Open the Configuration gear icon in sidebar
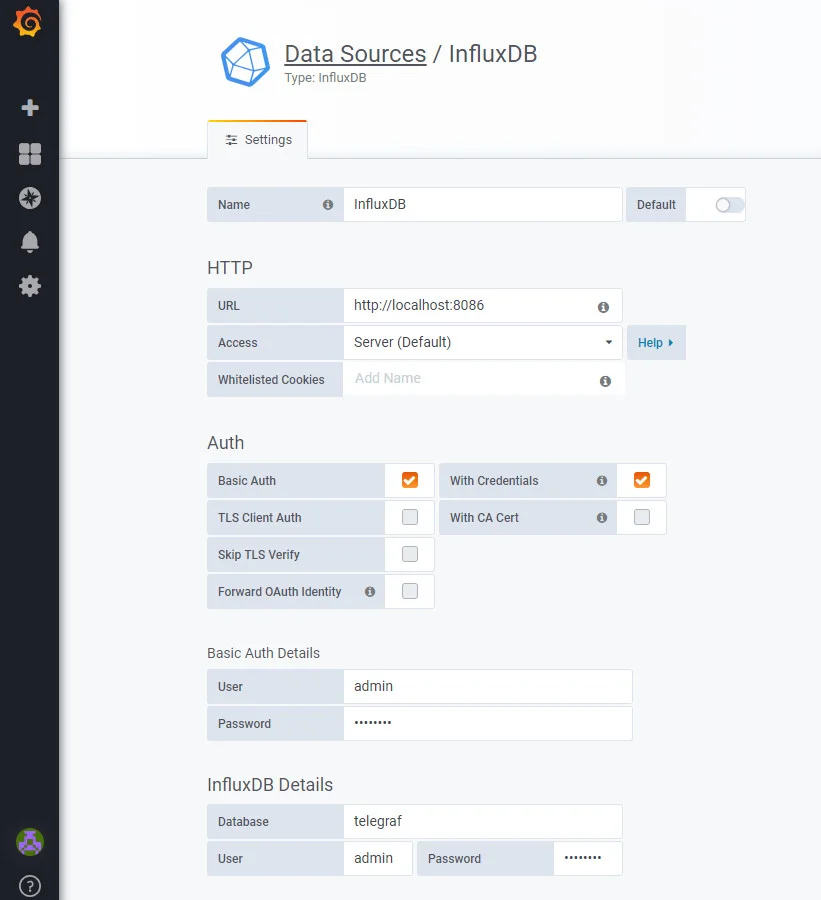 point(30,286)
